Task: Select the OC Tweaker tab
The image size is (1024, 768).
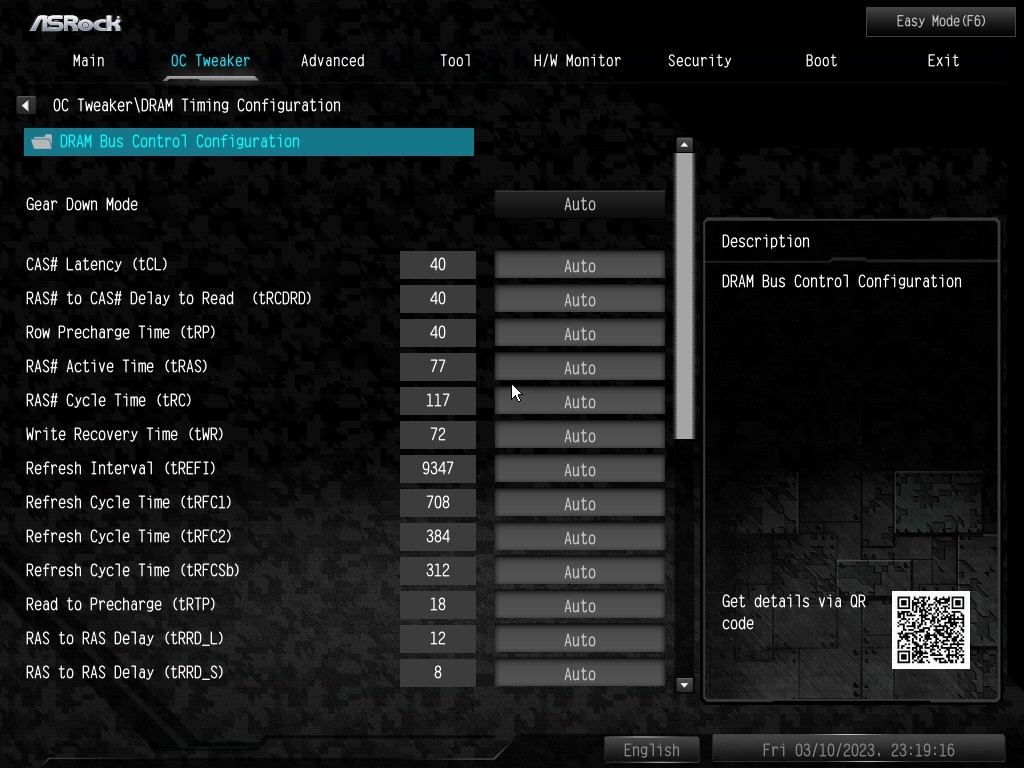Action: pyautogui.click(x=210, y=61)
